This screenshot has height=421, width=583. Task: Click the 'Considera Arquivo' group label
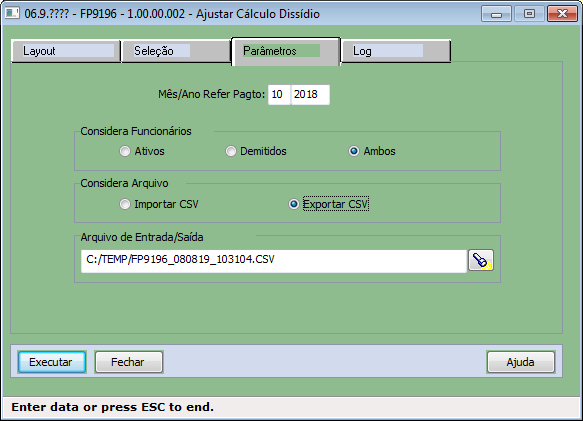124,183
